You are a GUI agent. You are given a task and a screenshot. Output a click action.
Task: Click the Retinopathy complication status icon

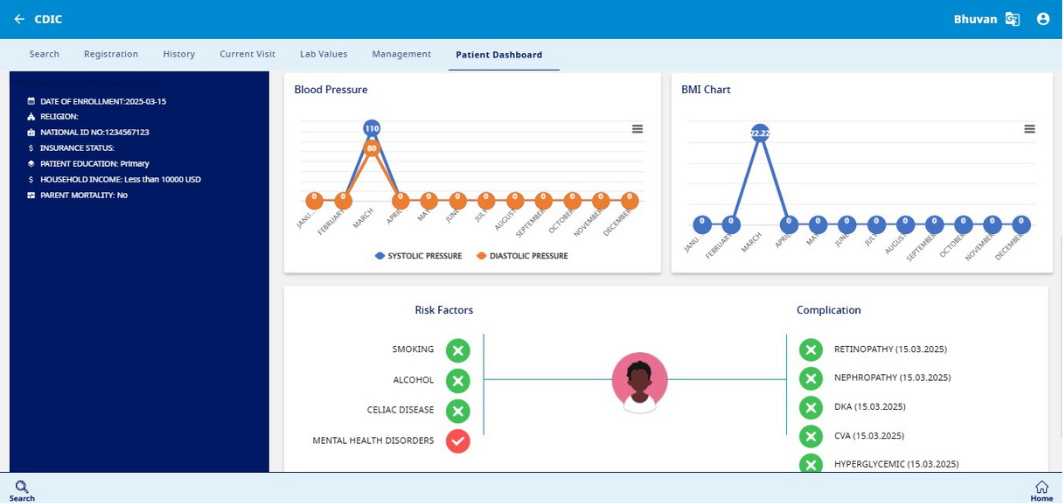811,350
